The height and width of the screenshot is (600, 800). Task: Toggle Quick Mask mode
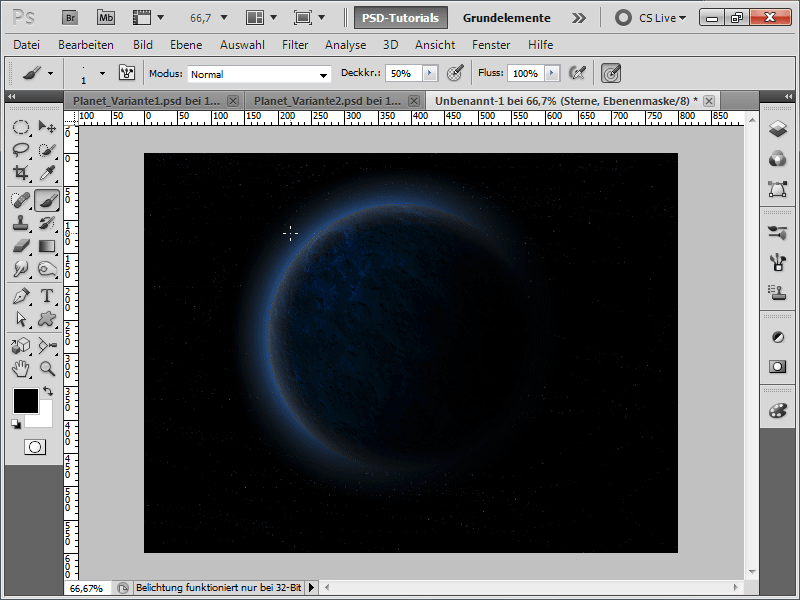[x=35, y=447]
